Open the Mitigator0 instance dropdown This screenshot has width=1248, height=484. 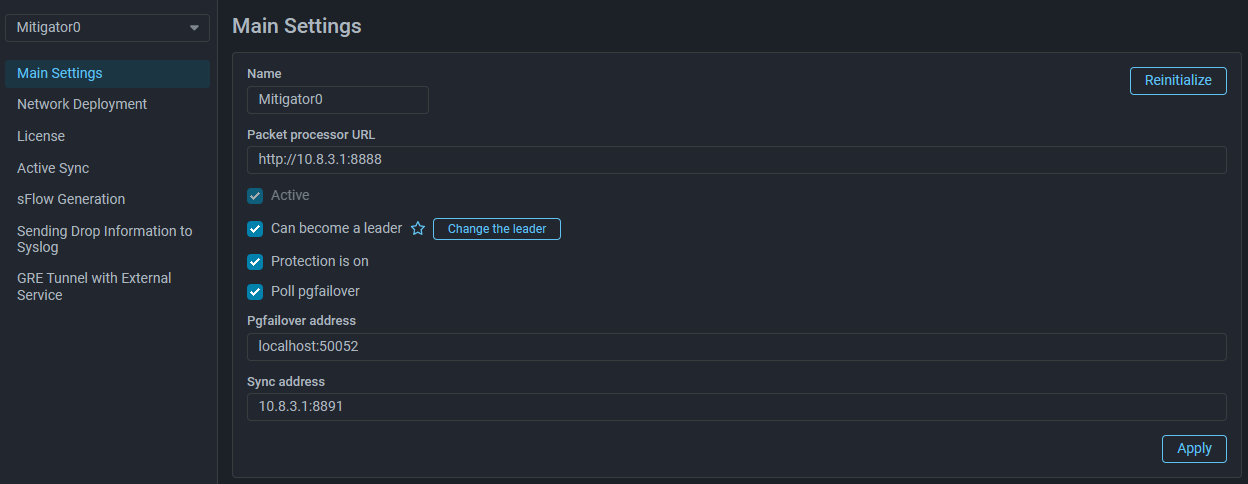[x=108, y=28]
